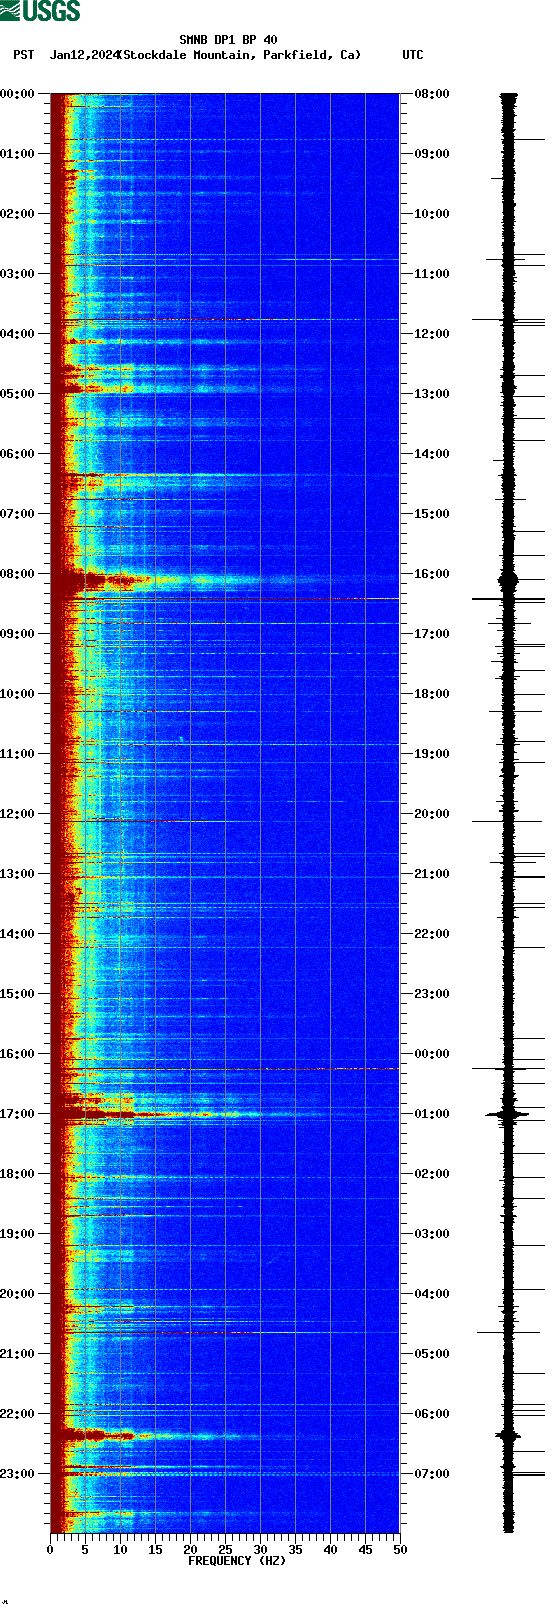This screenshot has height=1613, width=552.
Task: Click the 00:00 PST time label
Action: (x=18, y=94)
